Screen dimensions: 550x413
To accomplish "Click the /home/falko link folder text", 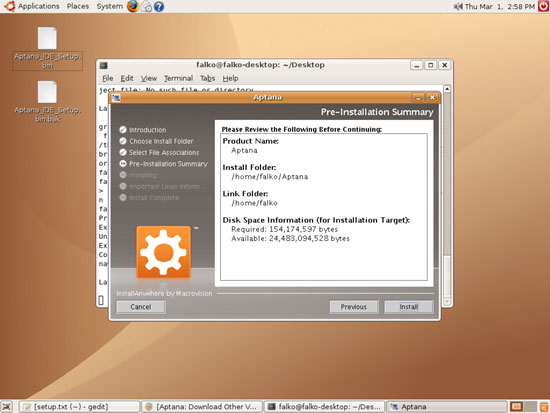I will 254,203.
